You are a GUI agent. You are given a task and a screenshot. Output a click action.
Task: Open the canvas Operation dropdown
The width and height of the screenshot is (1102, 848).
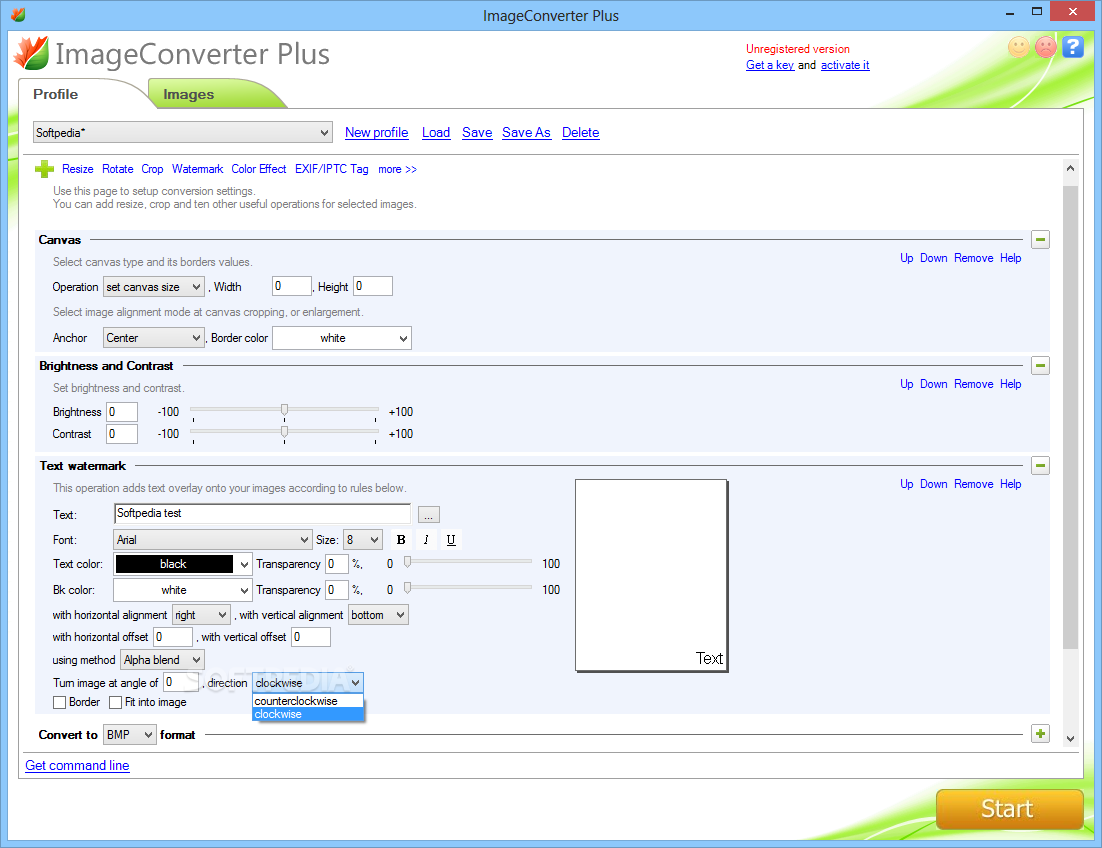[154, 287]
